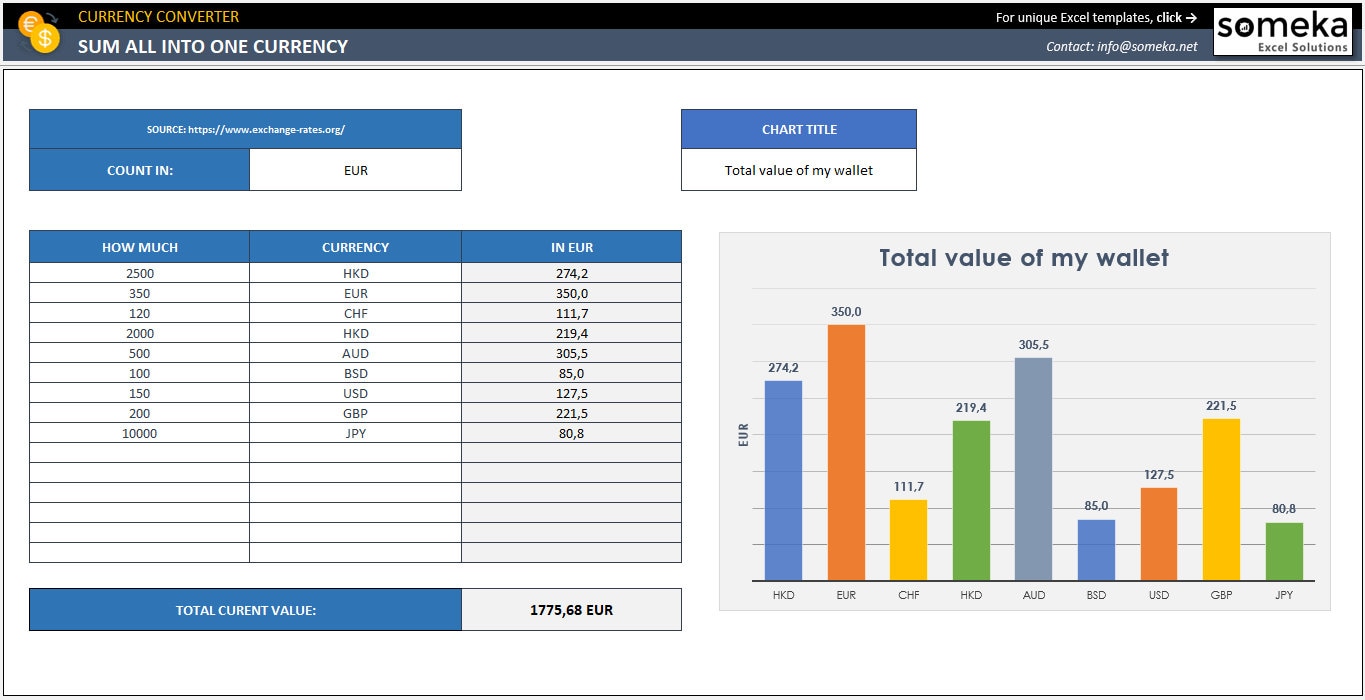Select the HOW MUCH cell containing 10000
The height and width of the screenshot is (700, 1365).
pyautogui.click(x=140, y=433)
